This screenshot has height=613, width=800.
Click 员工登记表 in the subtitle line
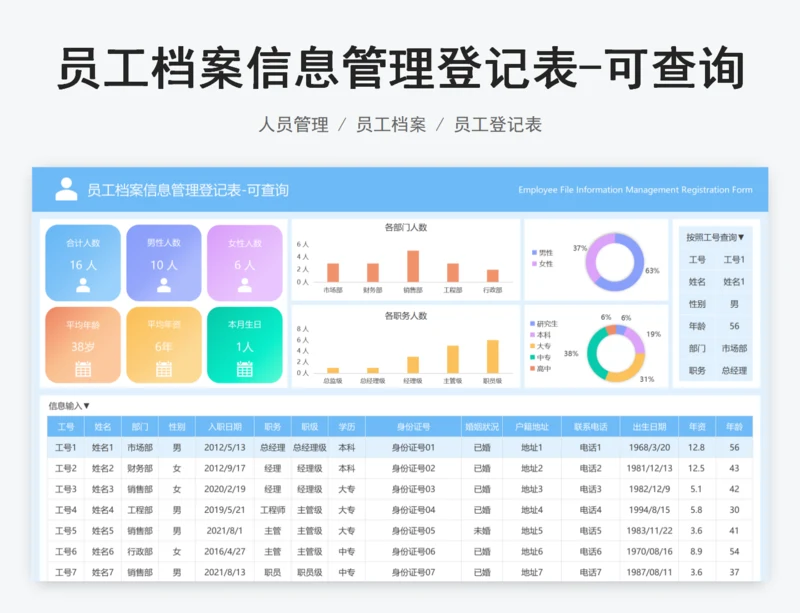pos(497,125)
